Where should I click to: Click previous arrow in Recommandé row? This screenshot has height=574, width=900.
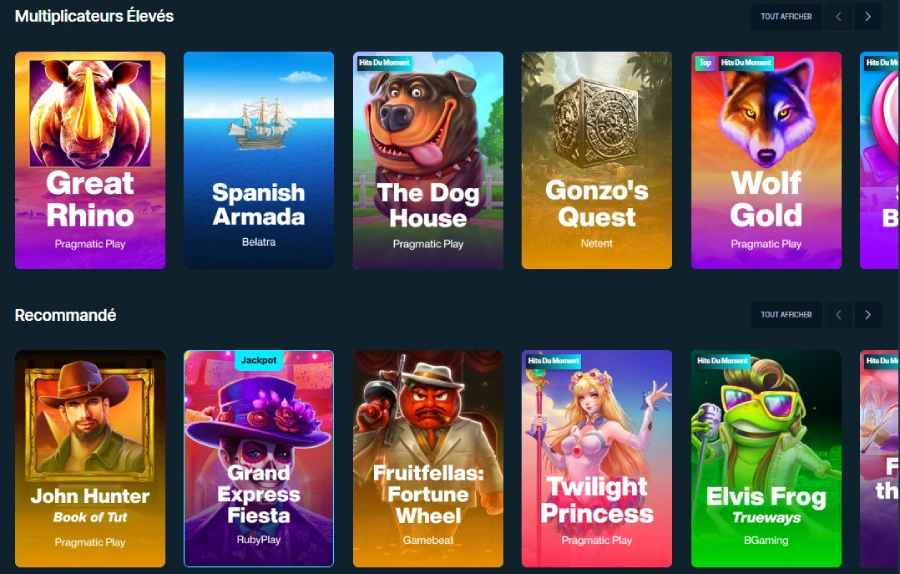click(x=838, y=315)
